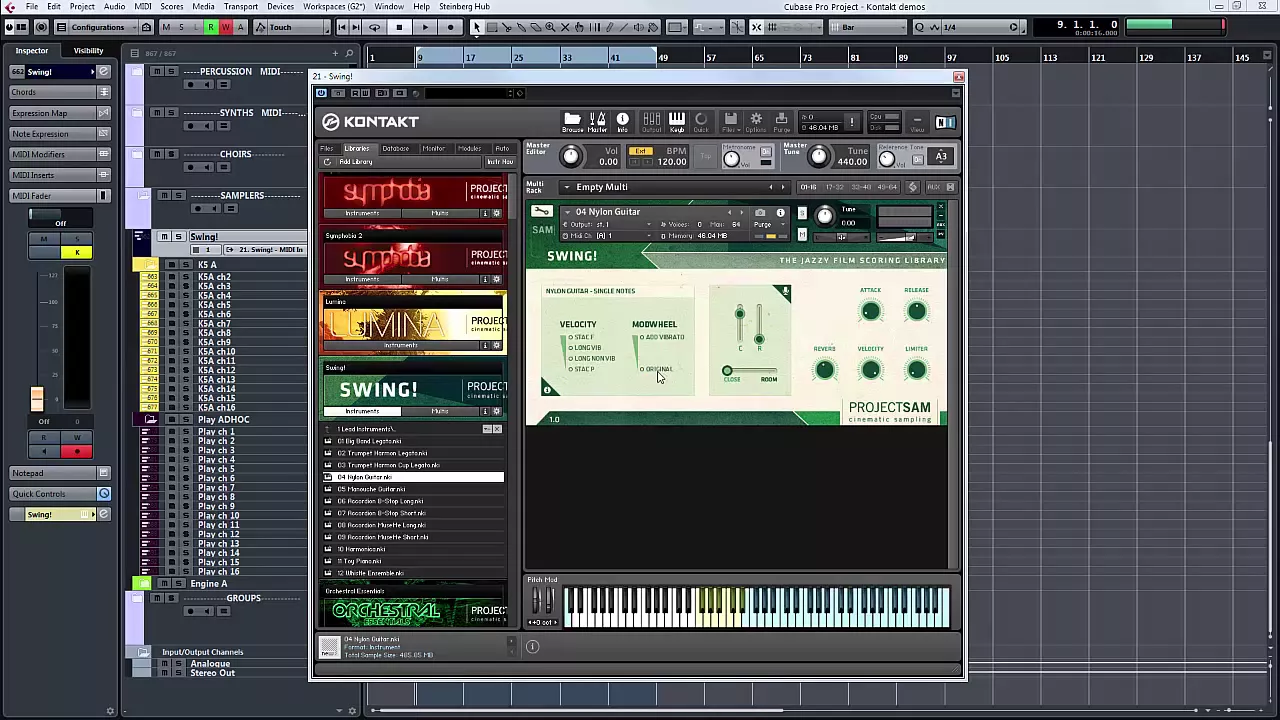1280x720 pixels.
Task: Click the info icon in Nylon Guitar header
Action: tap(780, 212)
